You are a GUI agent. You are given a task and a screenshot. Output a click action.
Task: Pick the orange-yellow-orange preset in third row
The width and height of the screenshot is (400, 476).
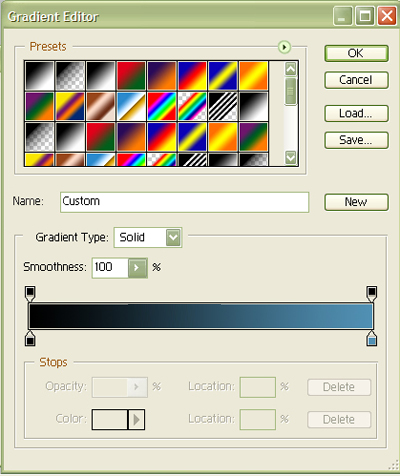pos(223,137)
